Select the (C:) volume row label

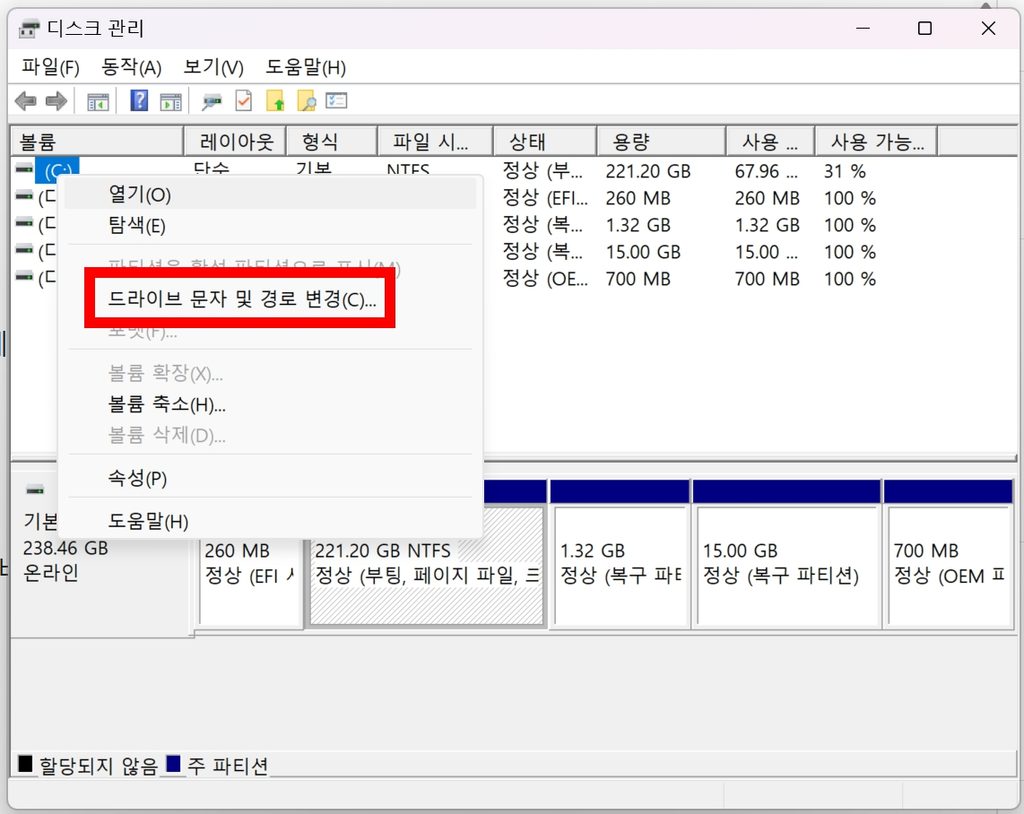click(57, 169)
